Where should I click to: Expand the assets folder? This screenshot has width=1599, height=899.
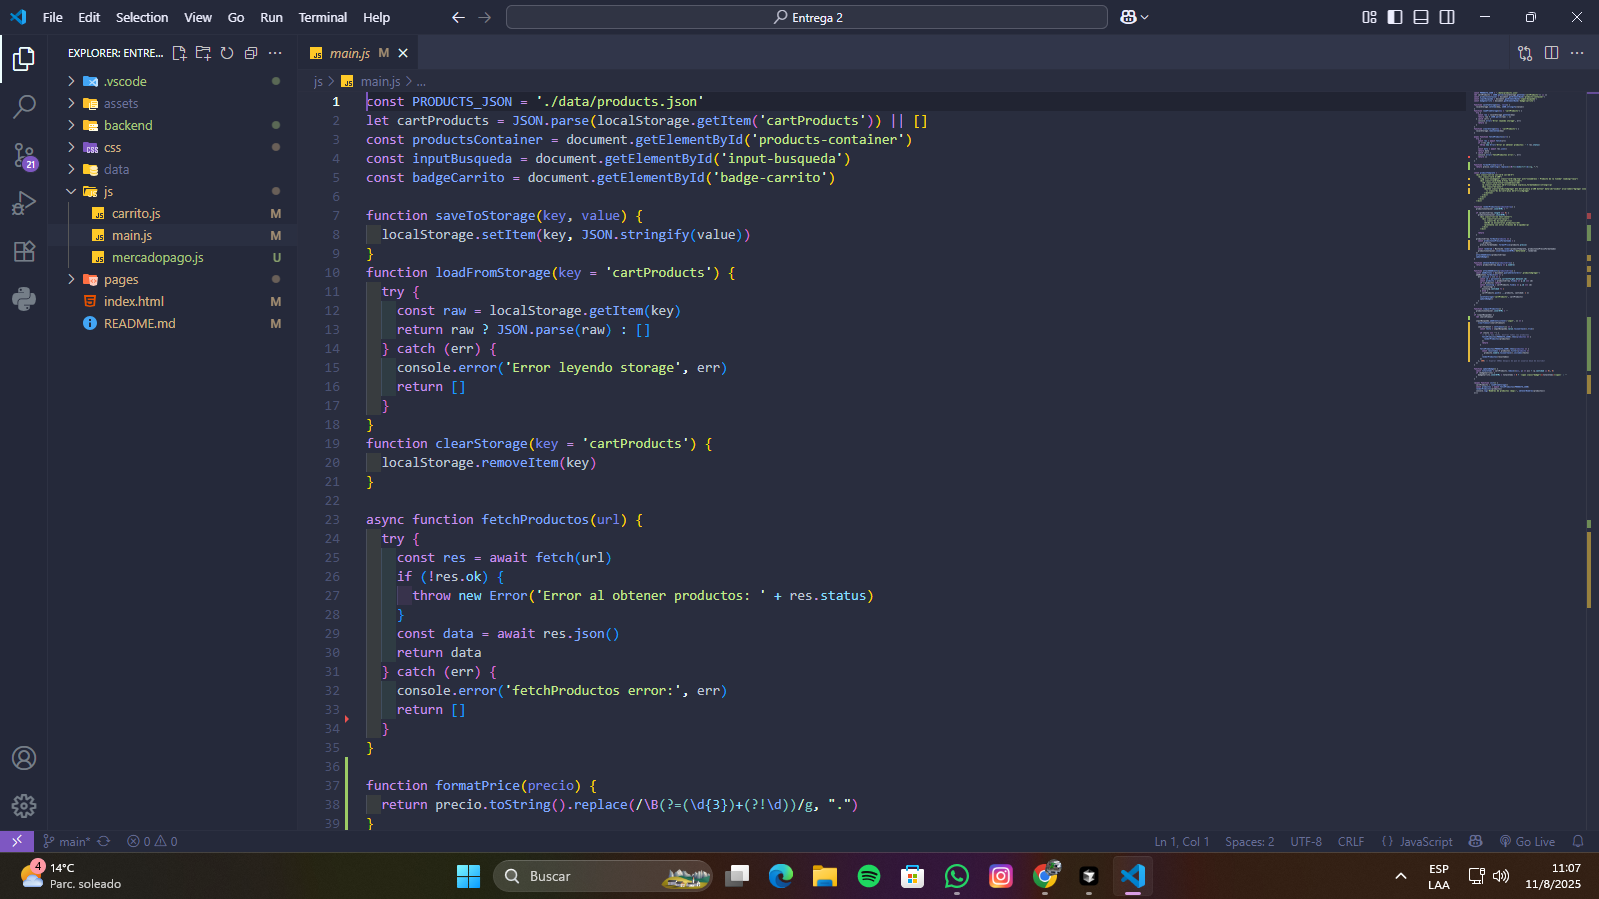172,103
